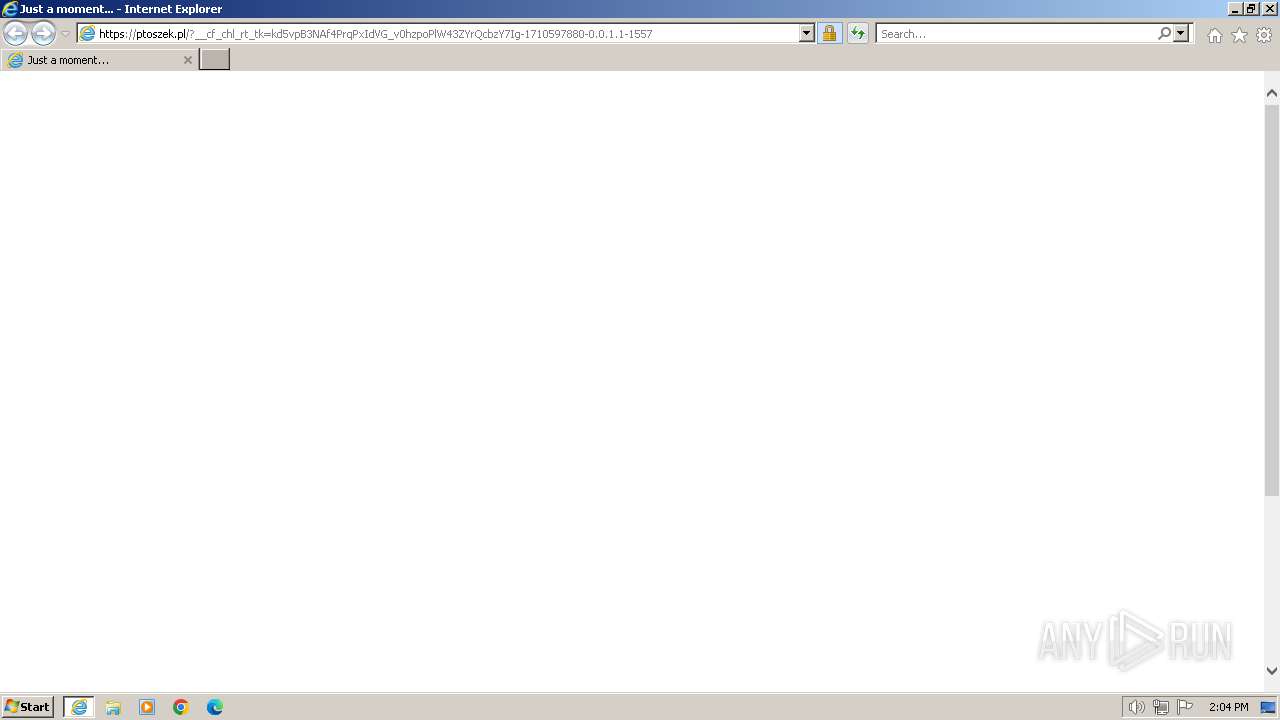
Task: Launch Windows Media Player from the taskbar
Action: click(x=147, y=707)
